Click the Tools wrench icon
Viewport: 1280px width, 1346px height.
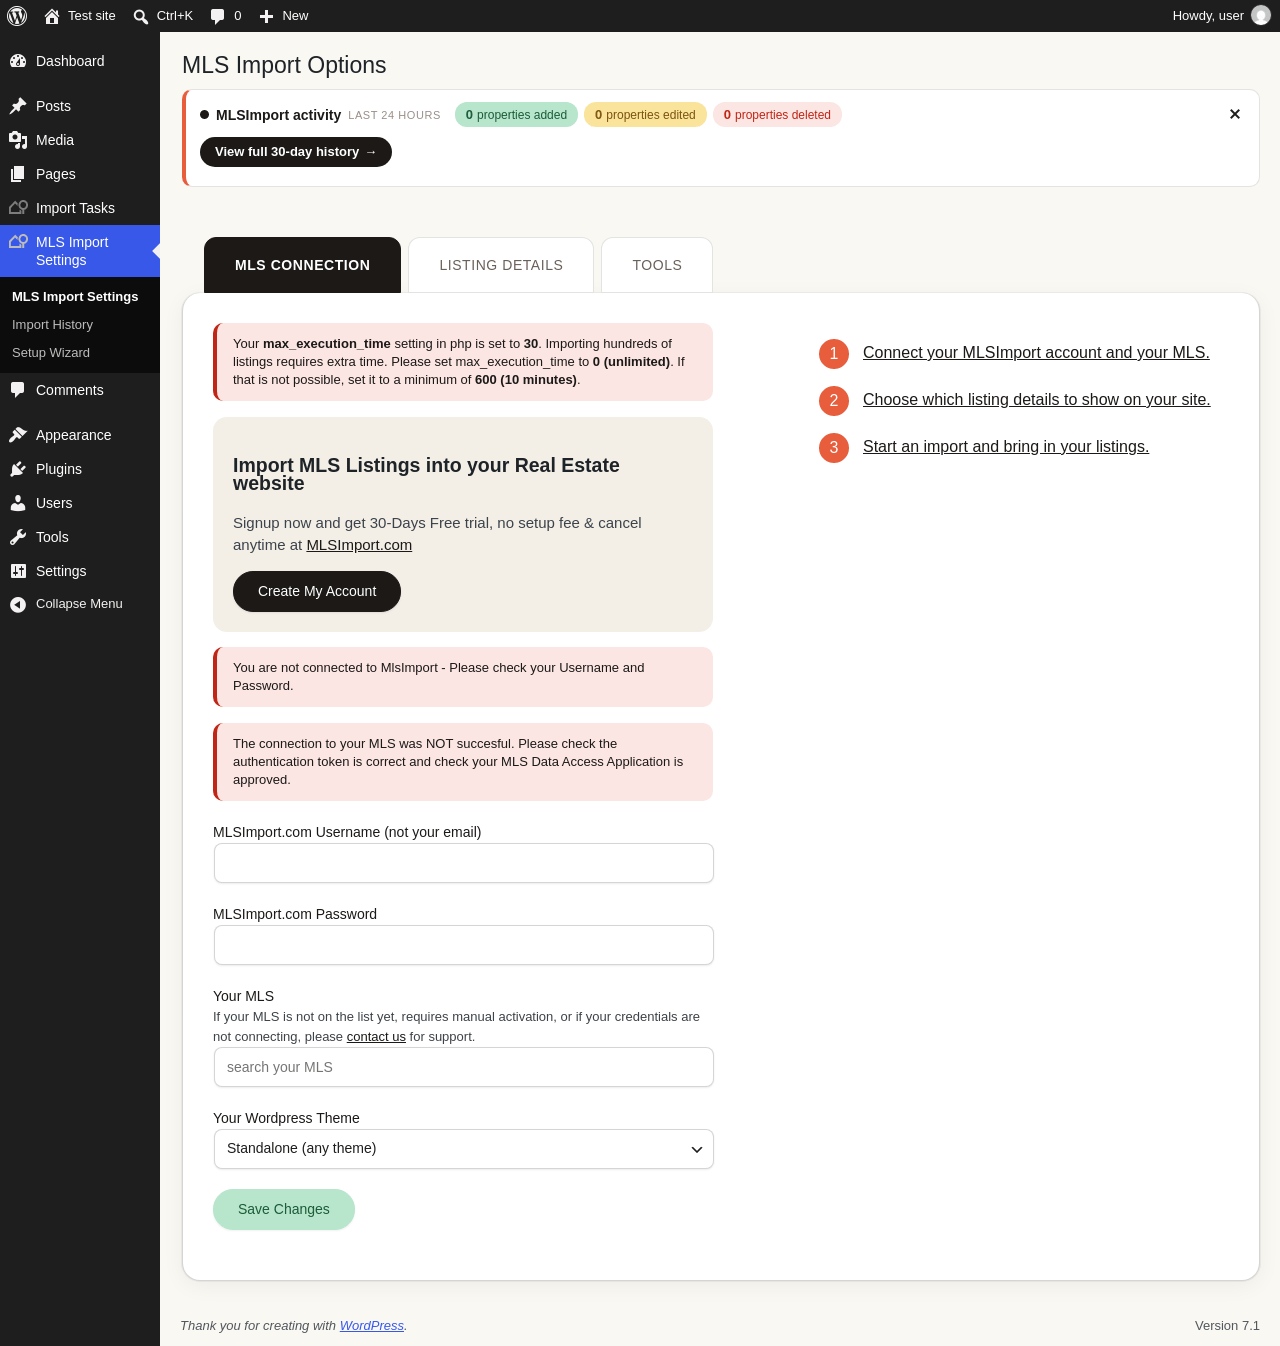click(x=18, y=537)
